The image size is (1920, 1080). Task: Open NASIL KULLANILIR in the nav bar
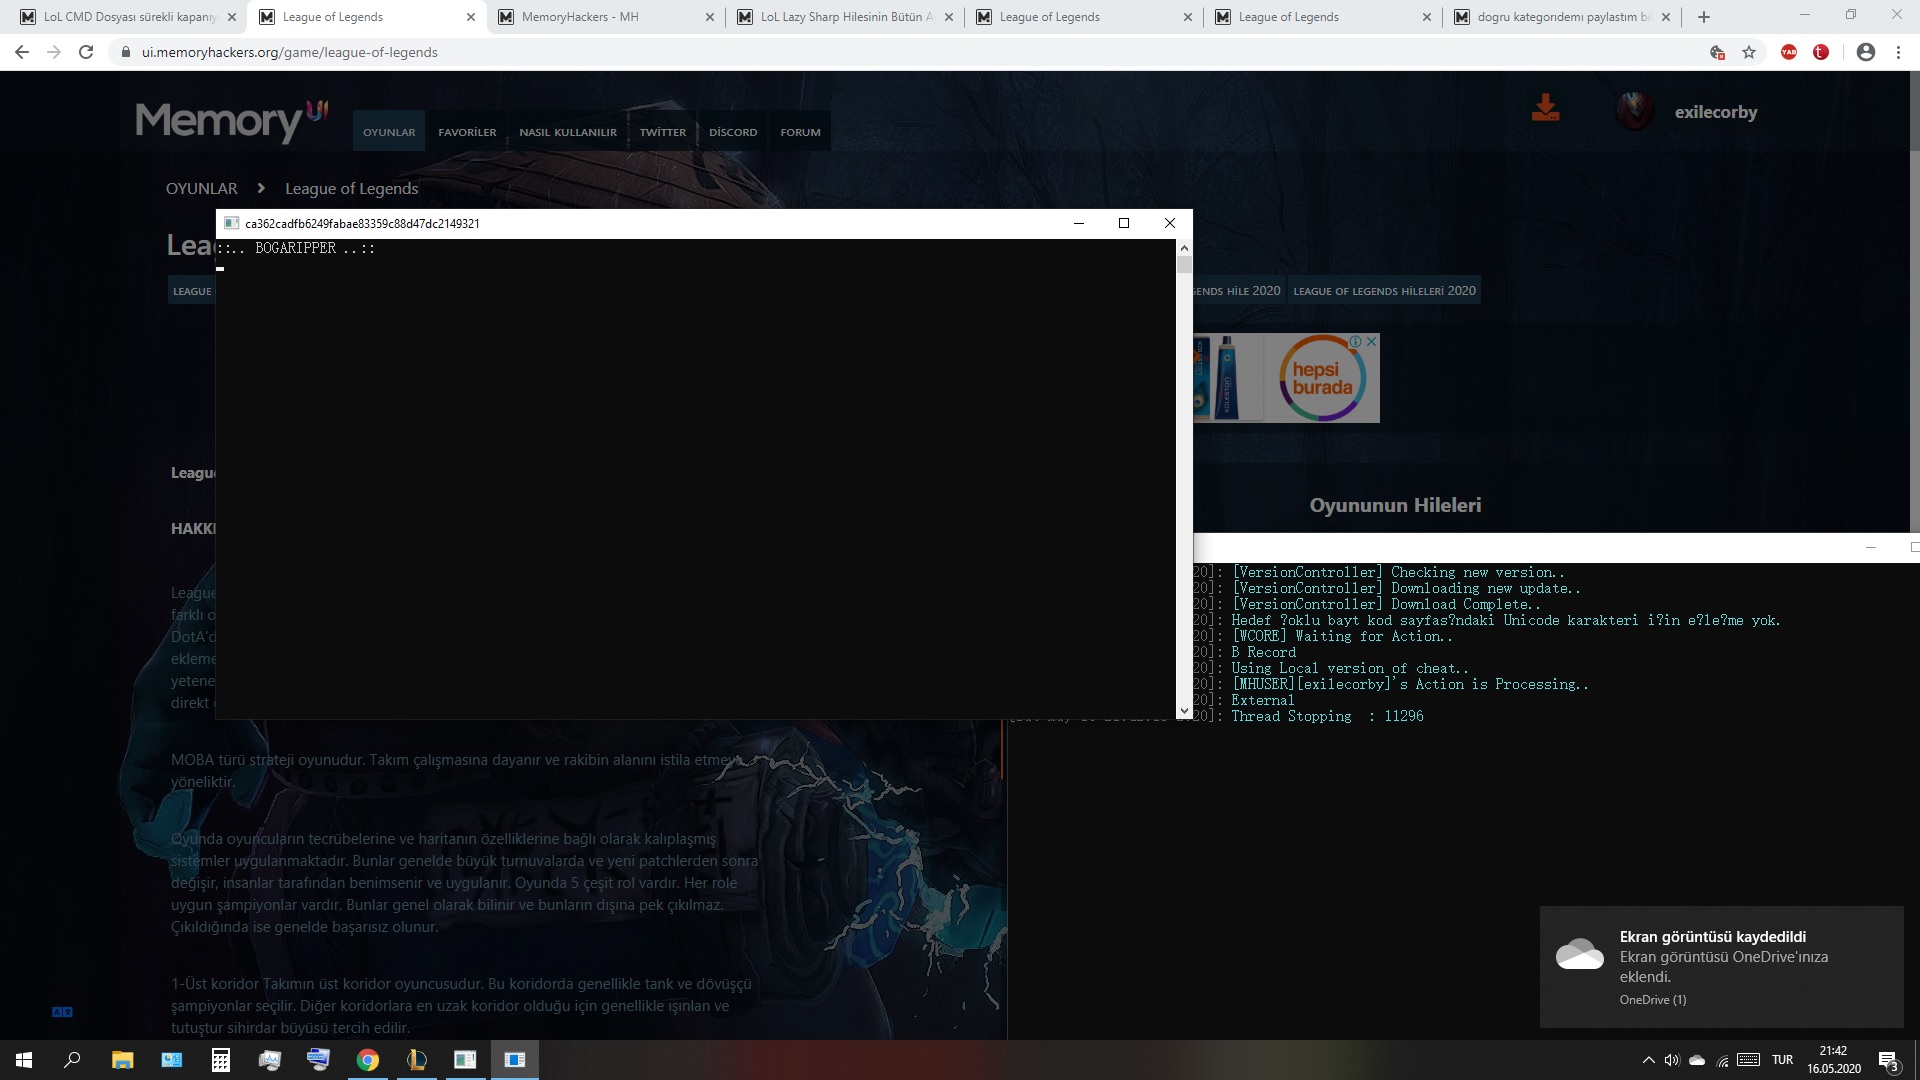pyautogui.click(x=568, y=132)
